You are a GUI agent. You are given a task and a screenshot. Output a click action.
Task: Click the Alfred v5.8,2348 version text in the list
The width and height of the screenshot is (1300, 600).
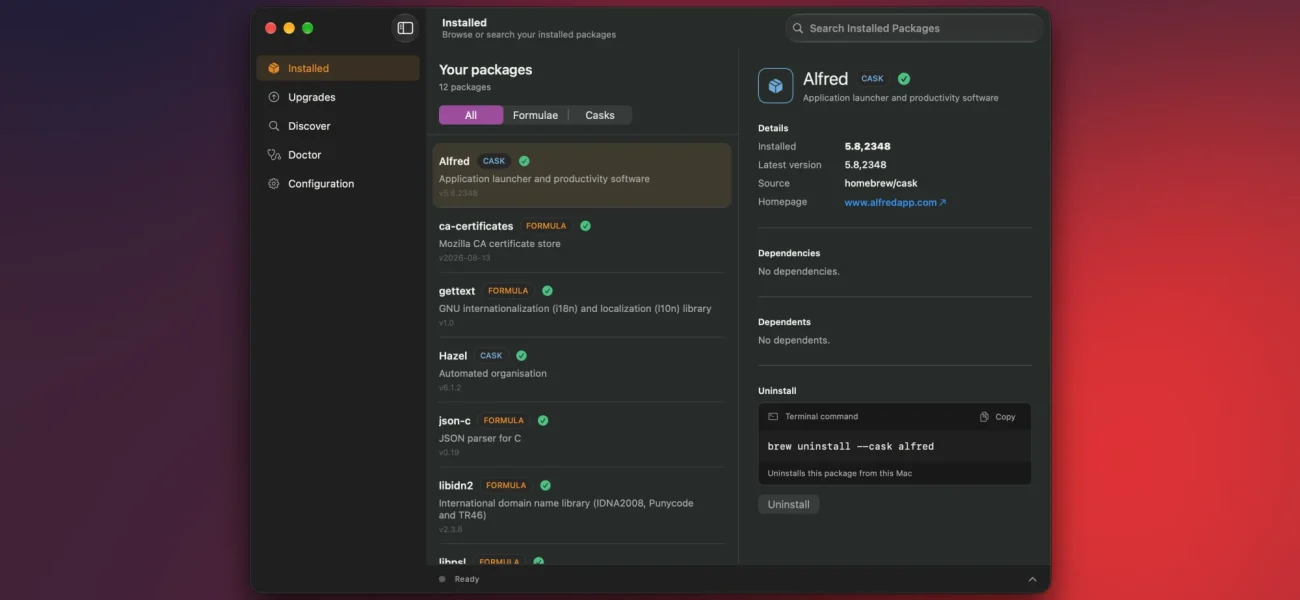tap(458, 193)
